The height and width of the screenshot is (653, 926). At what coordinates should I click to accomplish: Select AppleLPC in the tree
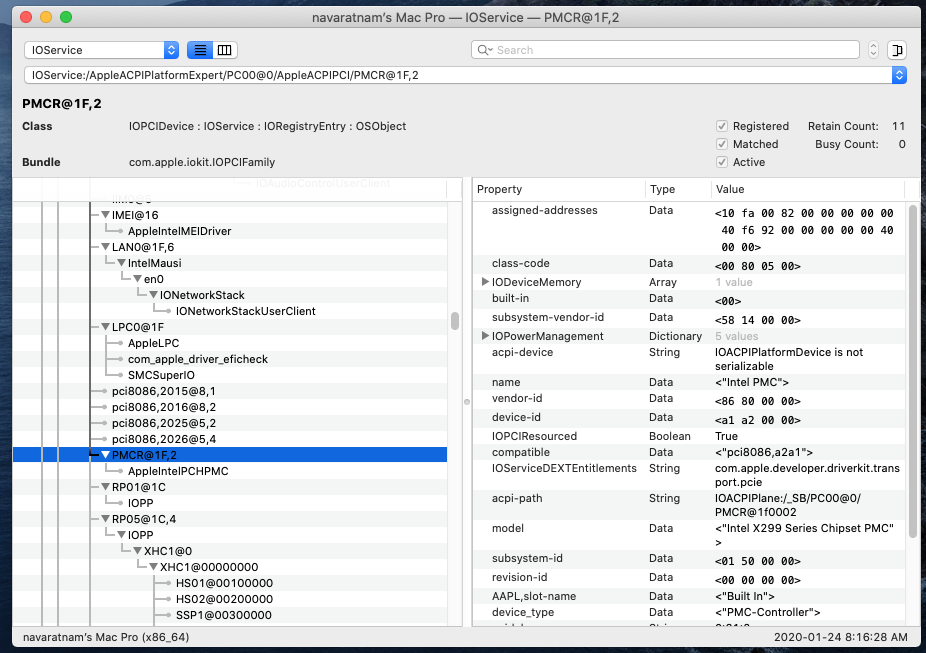154,343
